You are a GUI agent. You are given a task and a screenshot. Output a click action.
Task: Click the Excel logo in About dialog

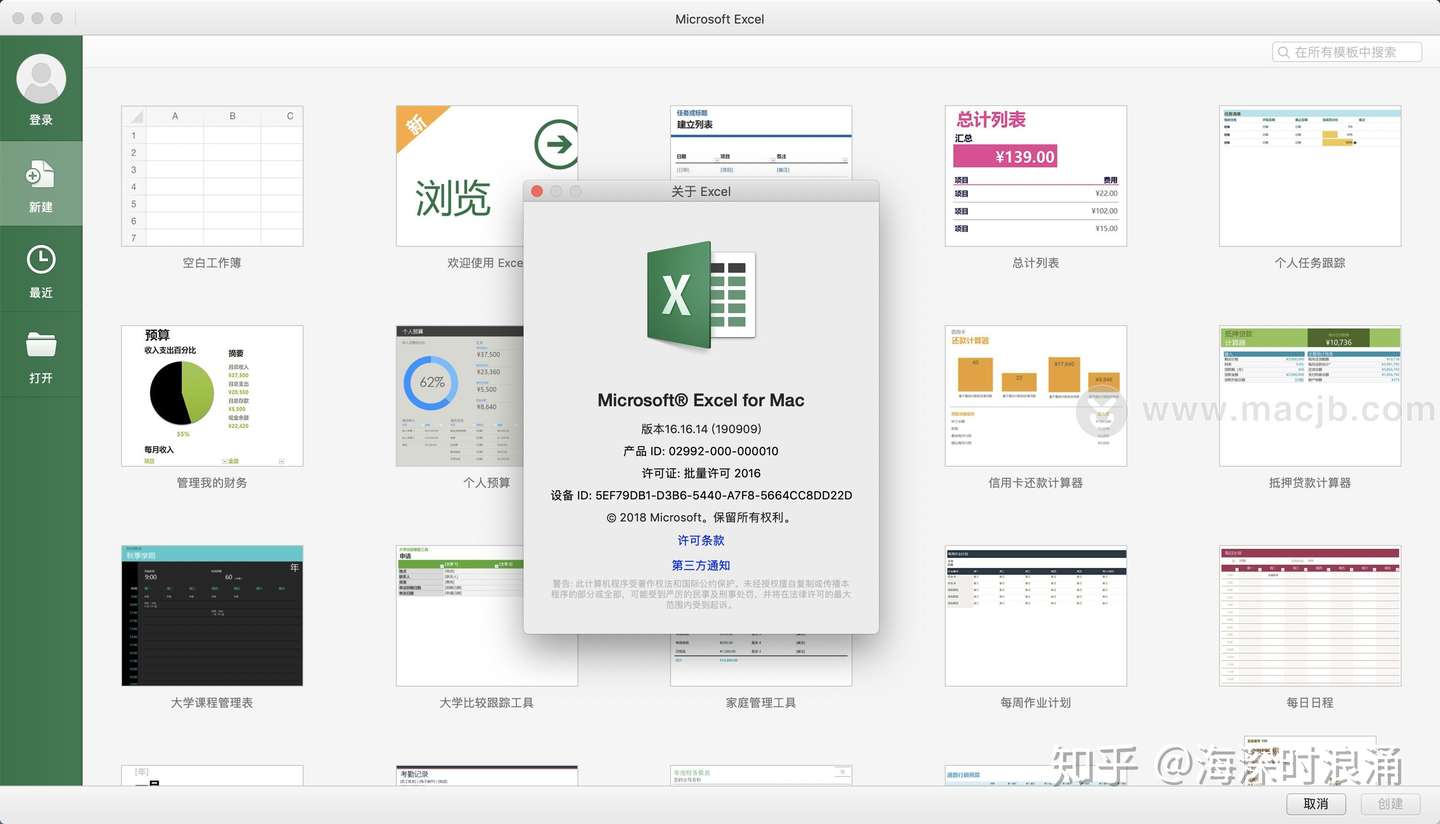(x=701, y=295)
